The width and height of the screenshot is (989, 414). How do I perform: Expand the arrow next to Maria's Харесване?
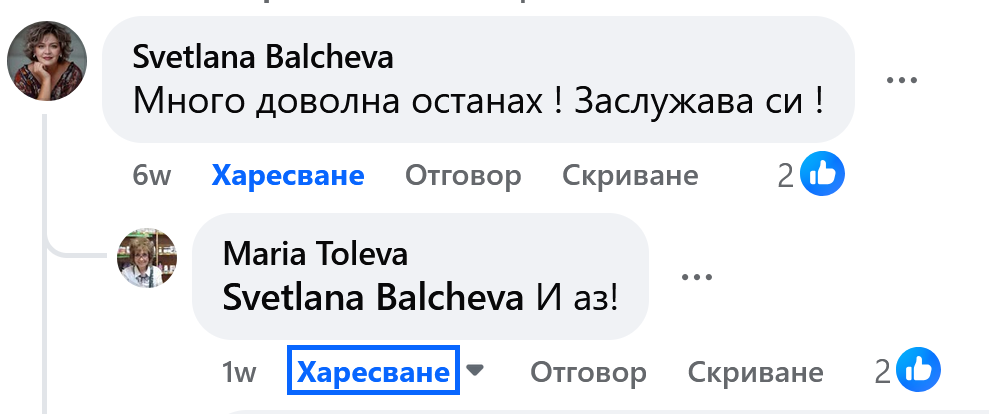[476, 371]
